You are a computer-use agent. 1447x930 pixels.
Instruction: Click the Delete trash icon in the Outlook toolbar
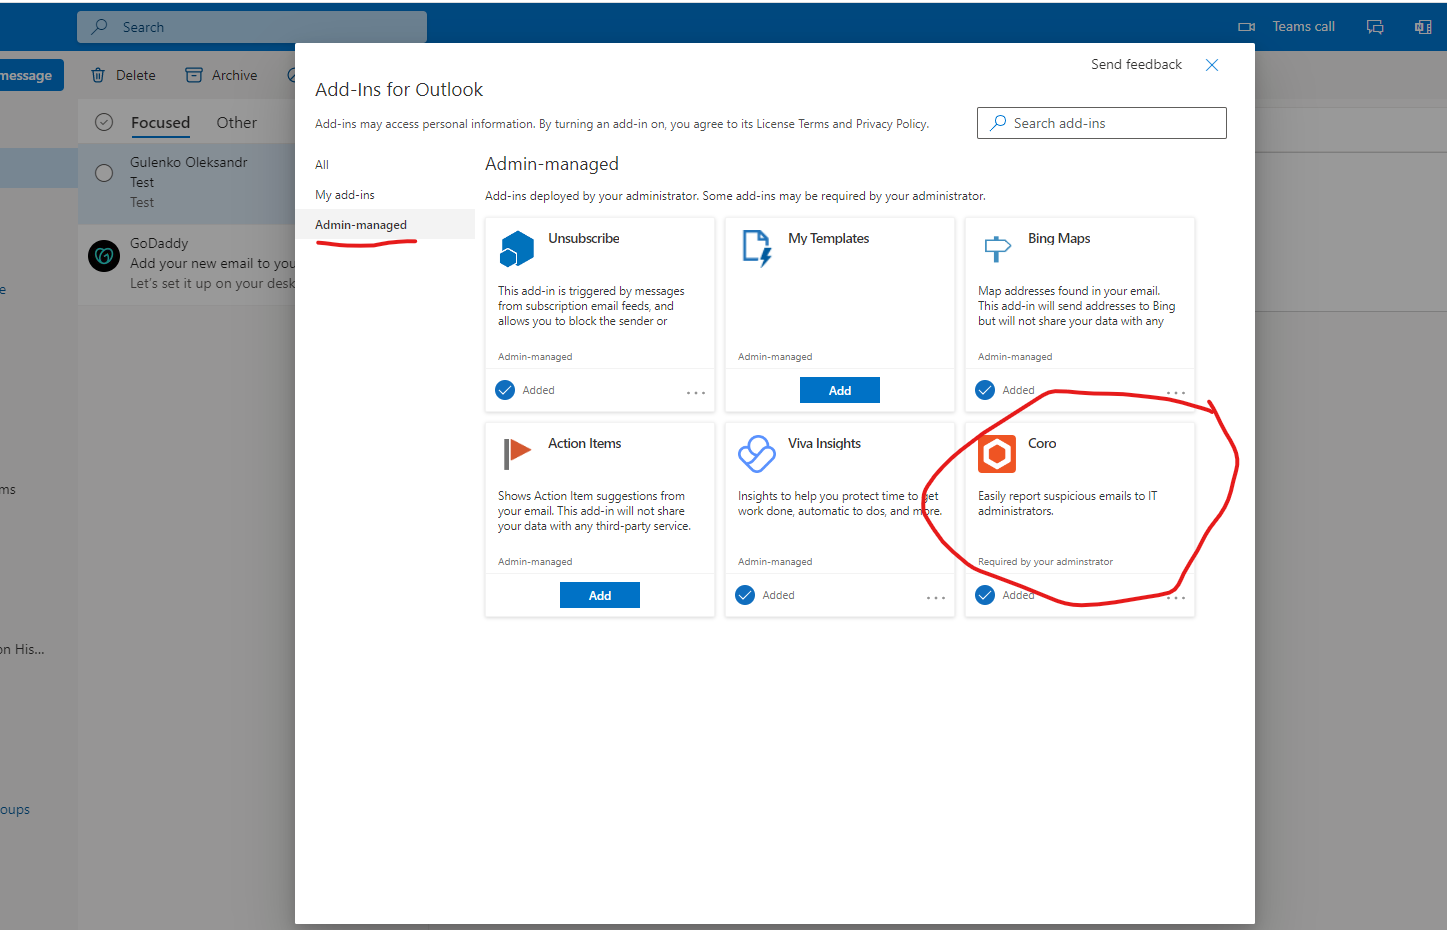pos(98,75)
